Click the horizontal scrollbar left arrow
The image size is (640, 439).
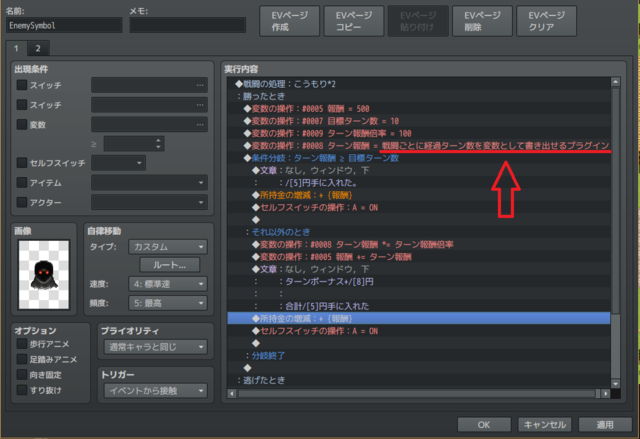[x=232, y=394]
